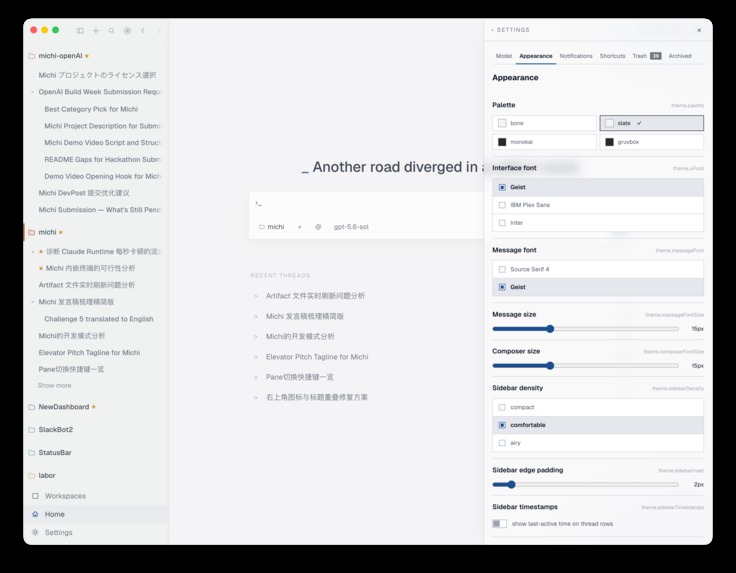736x573 pixels.
Task: Click the Workspaces square icon
Action: coord(35,496)
